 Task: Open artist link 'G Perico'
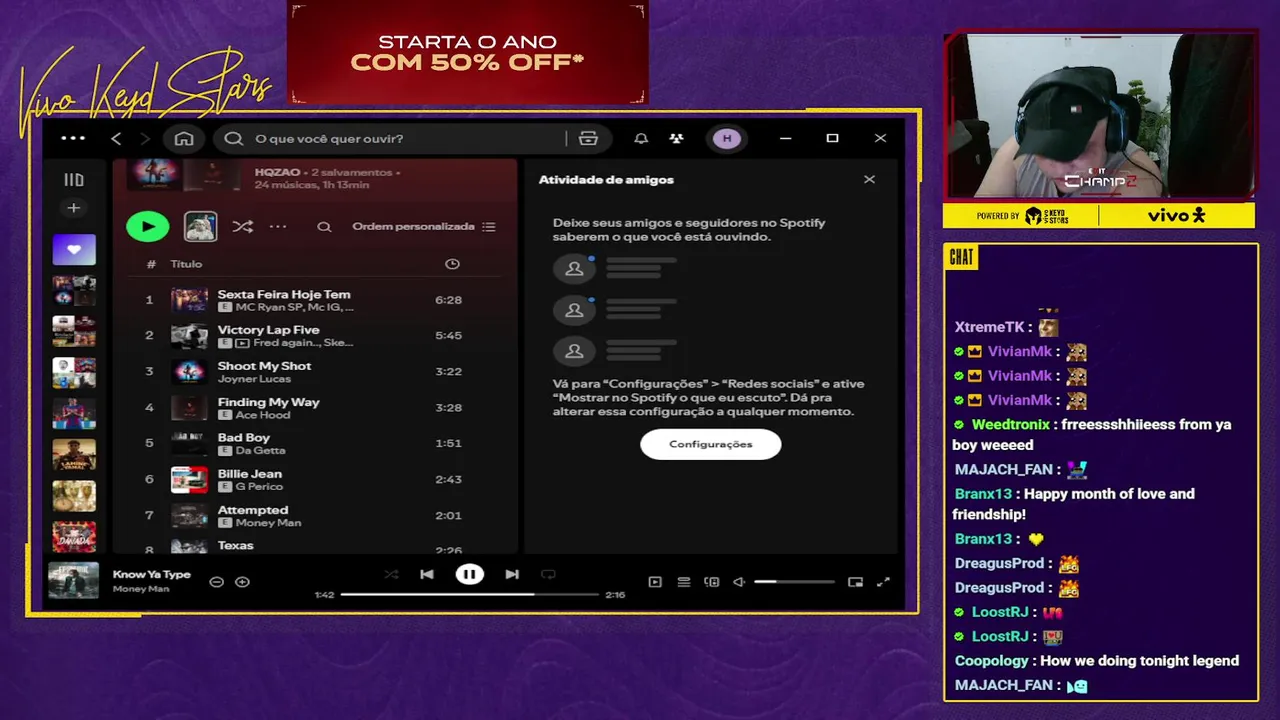(x=259, y=487)
